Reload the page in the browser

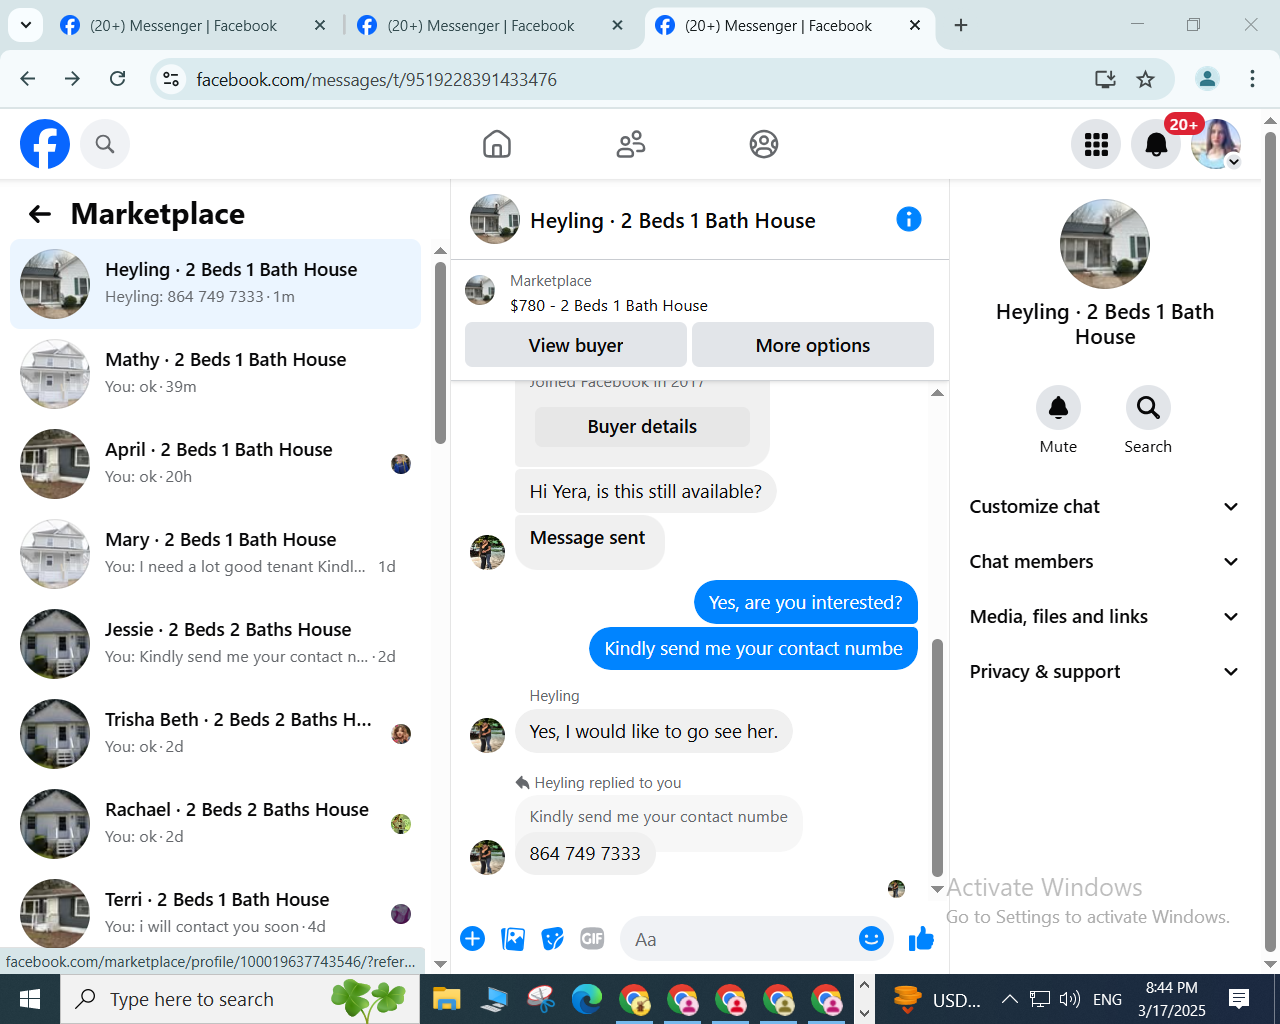click(117, 79)
